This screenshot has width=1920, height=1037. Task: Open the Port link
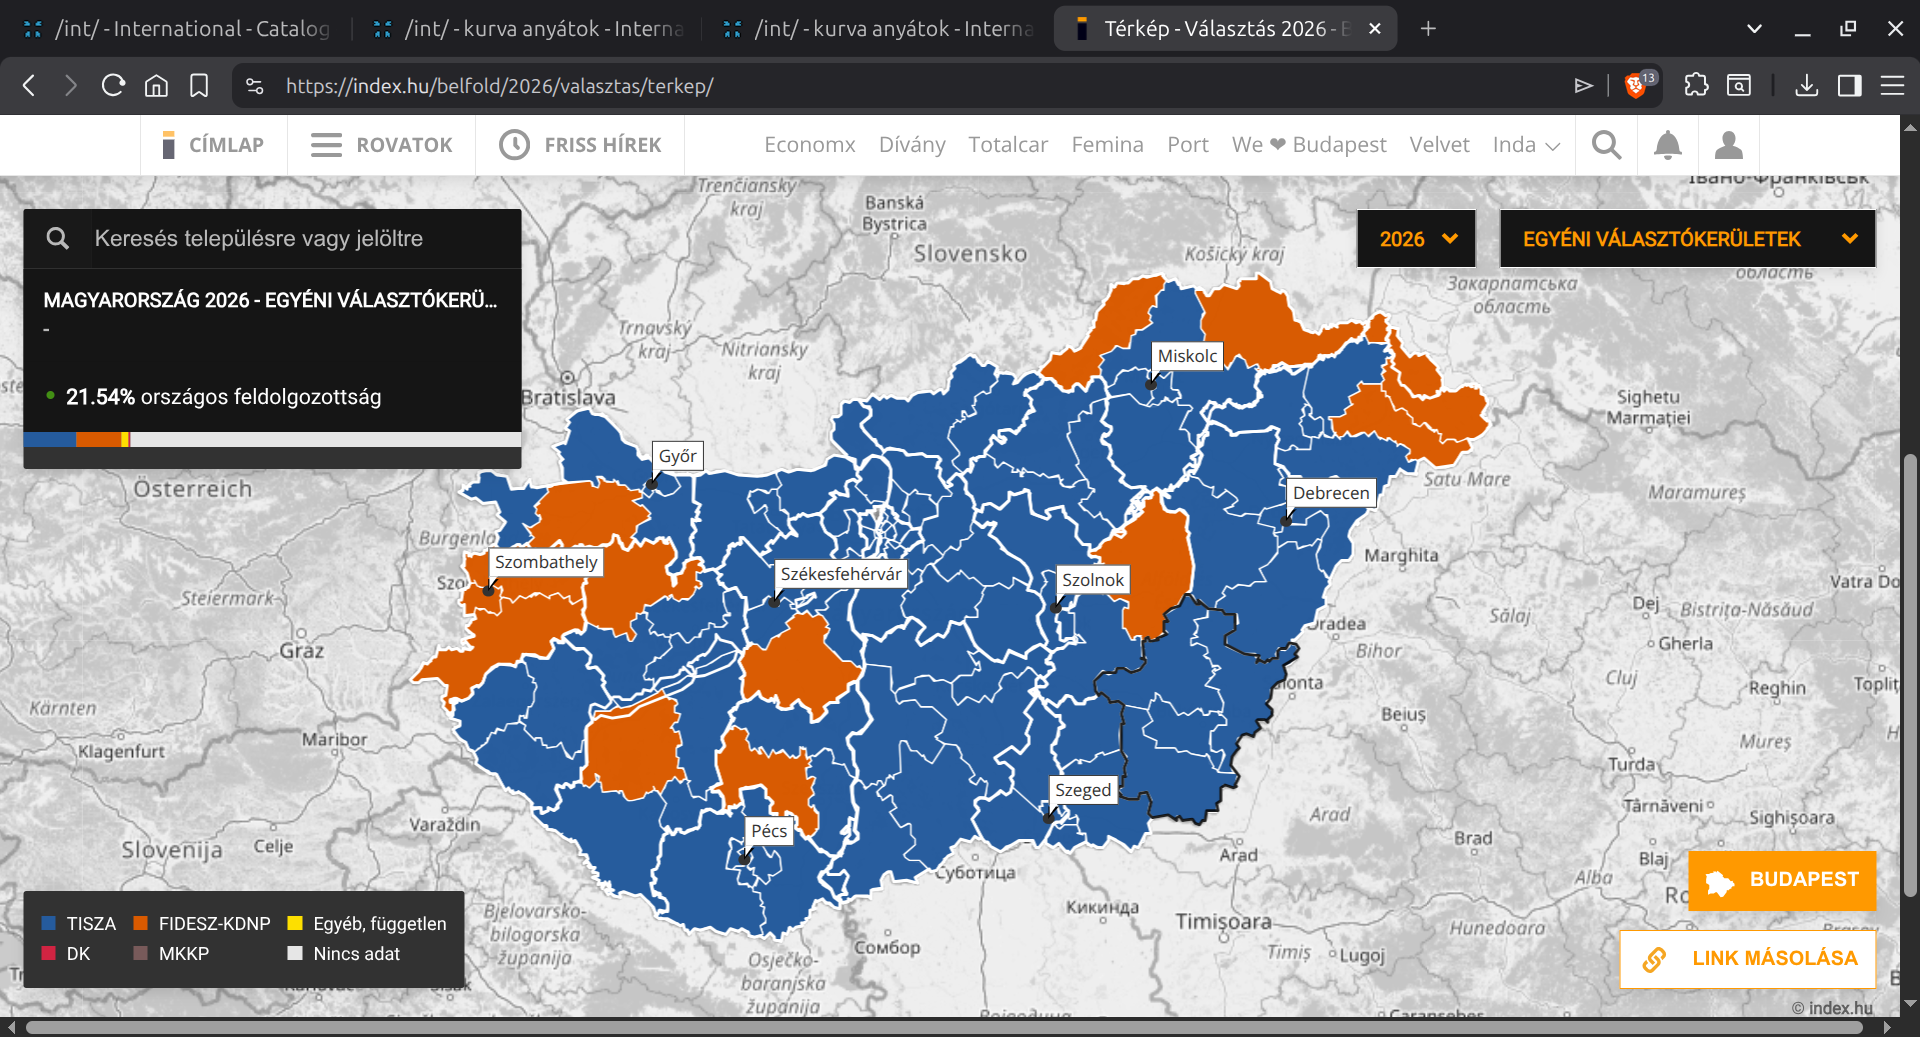[x=1188, y=145]
